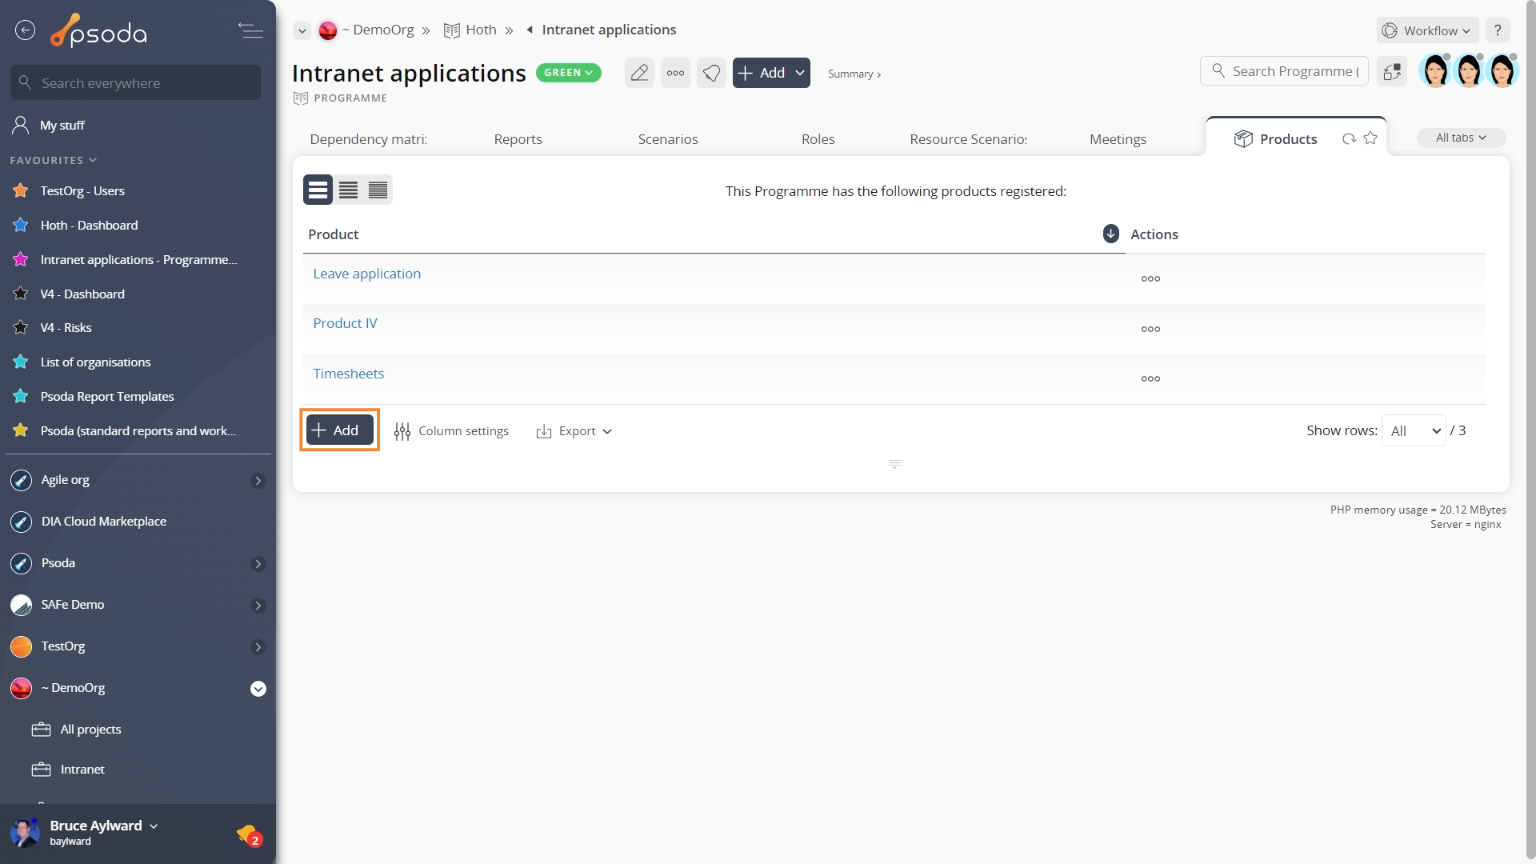The width and height of the screenshot is (1536, 864).
Task: Expand the Agile org tree item
Action: point(258,481)
